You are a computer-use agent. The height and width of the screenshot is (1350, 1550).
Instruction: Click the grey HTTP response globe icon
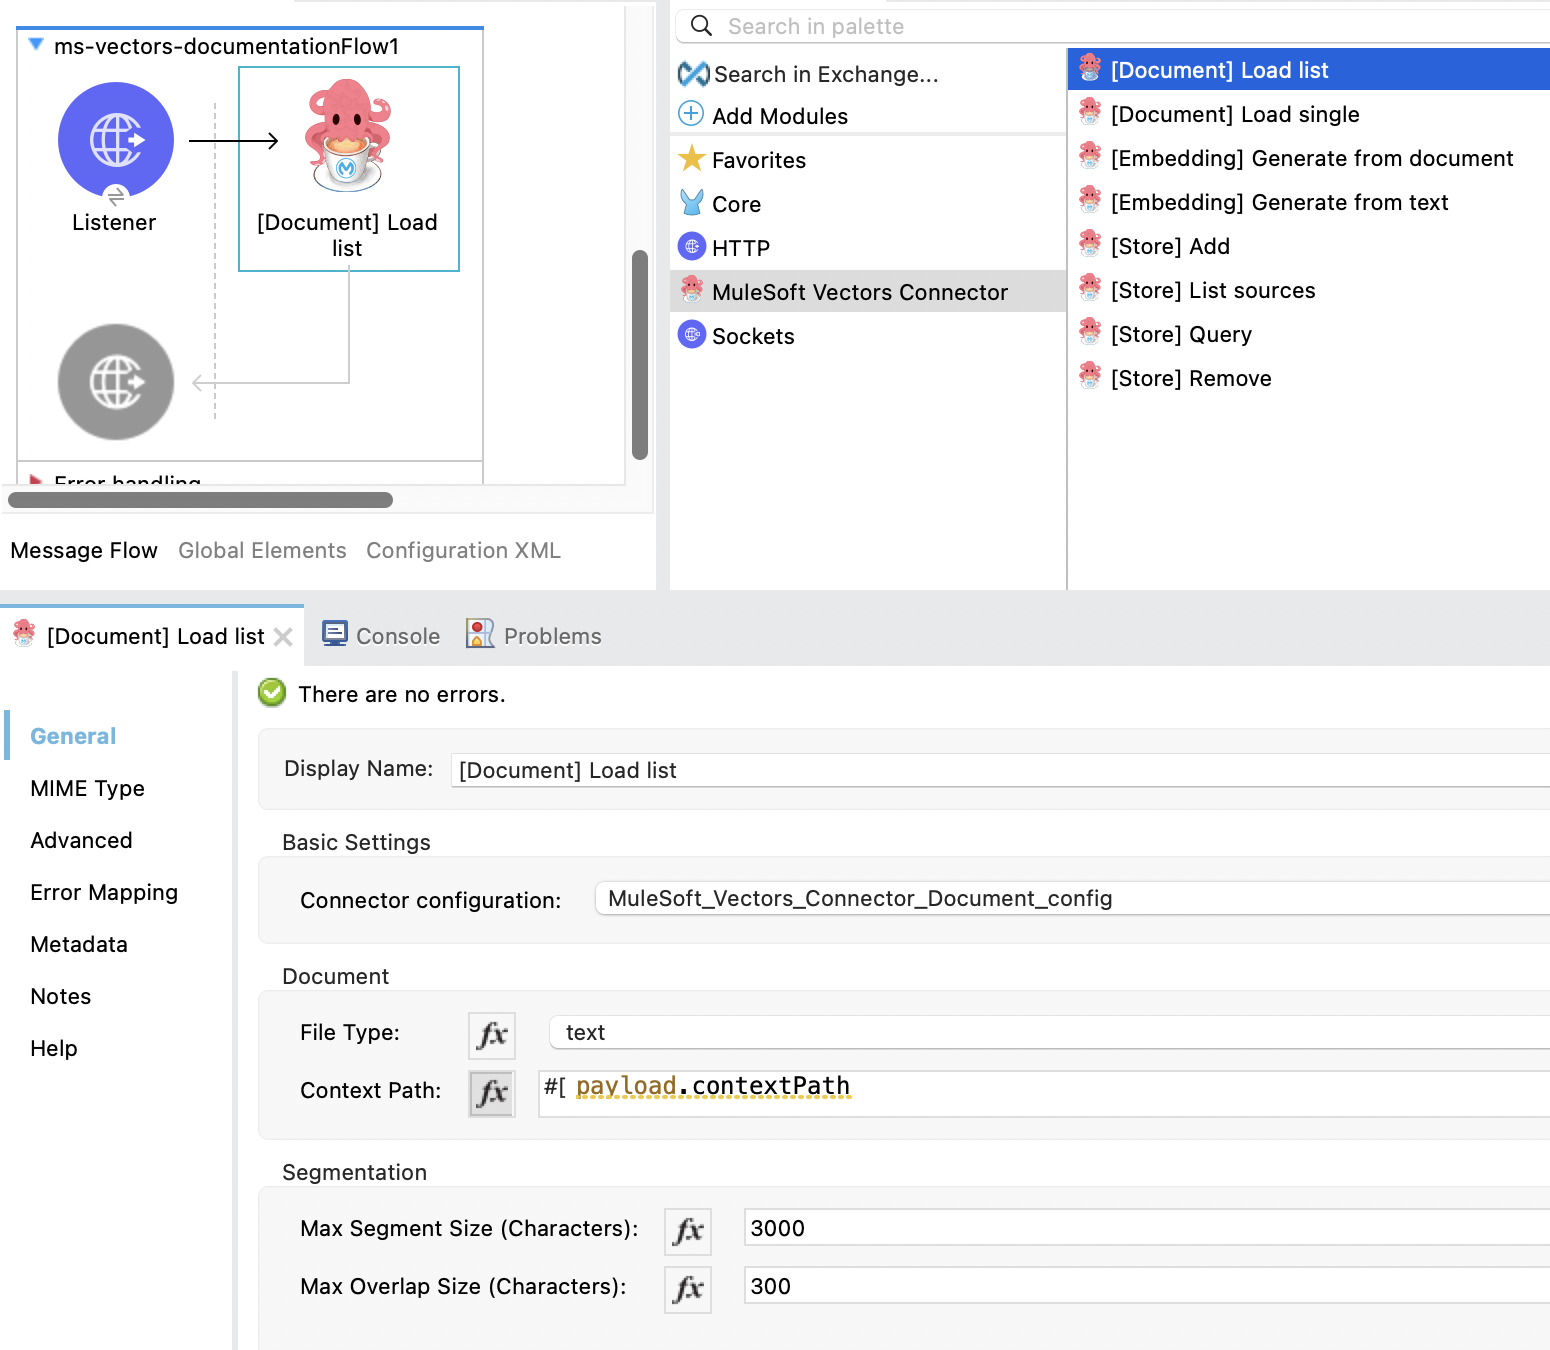[116, 382]
